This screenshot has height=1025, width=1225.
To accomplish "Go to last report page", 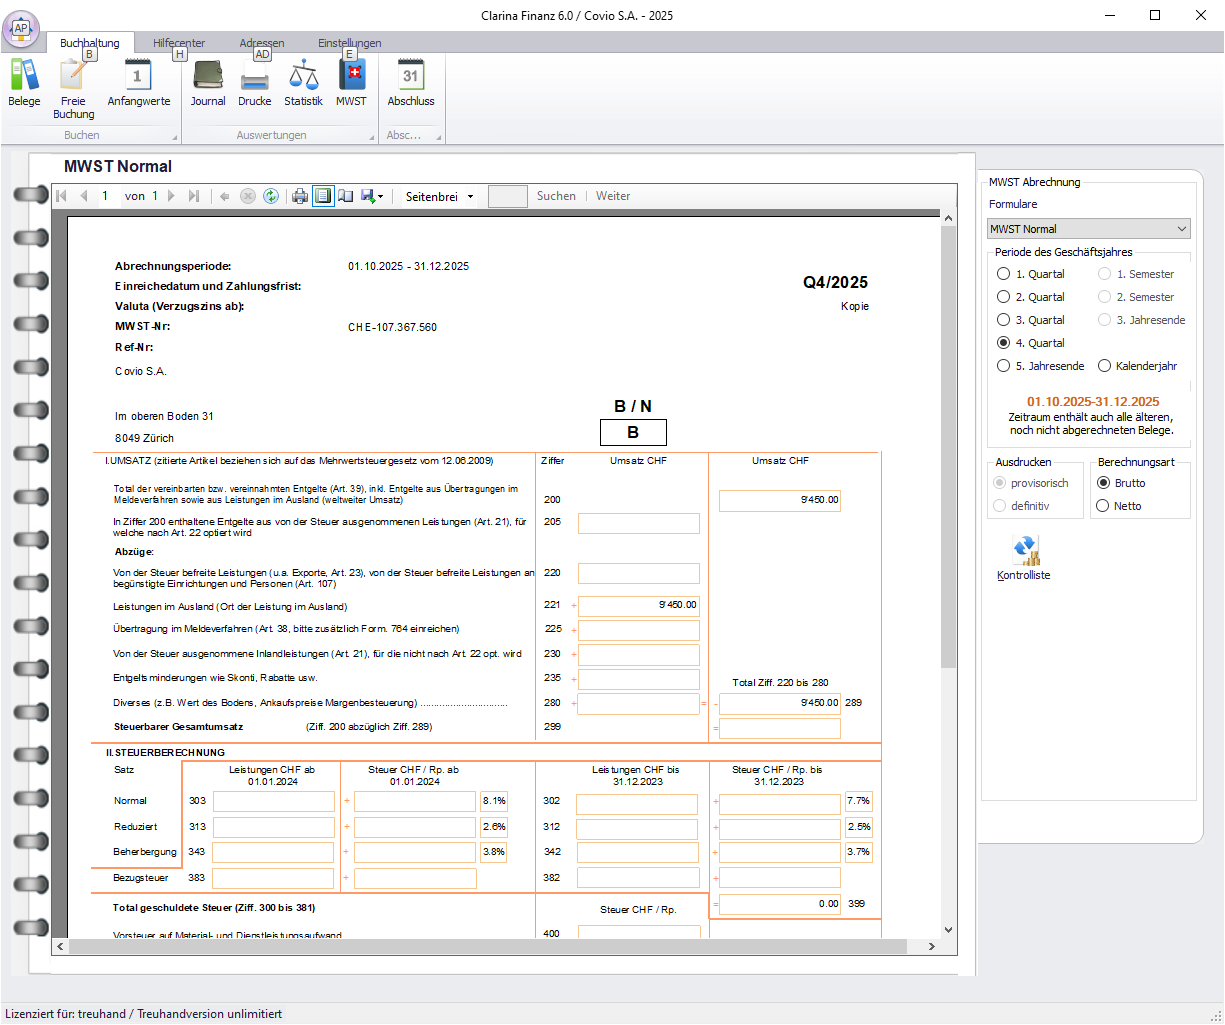I will point(194,196).
